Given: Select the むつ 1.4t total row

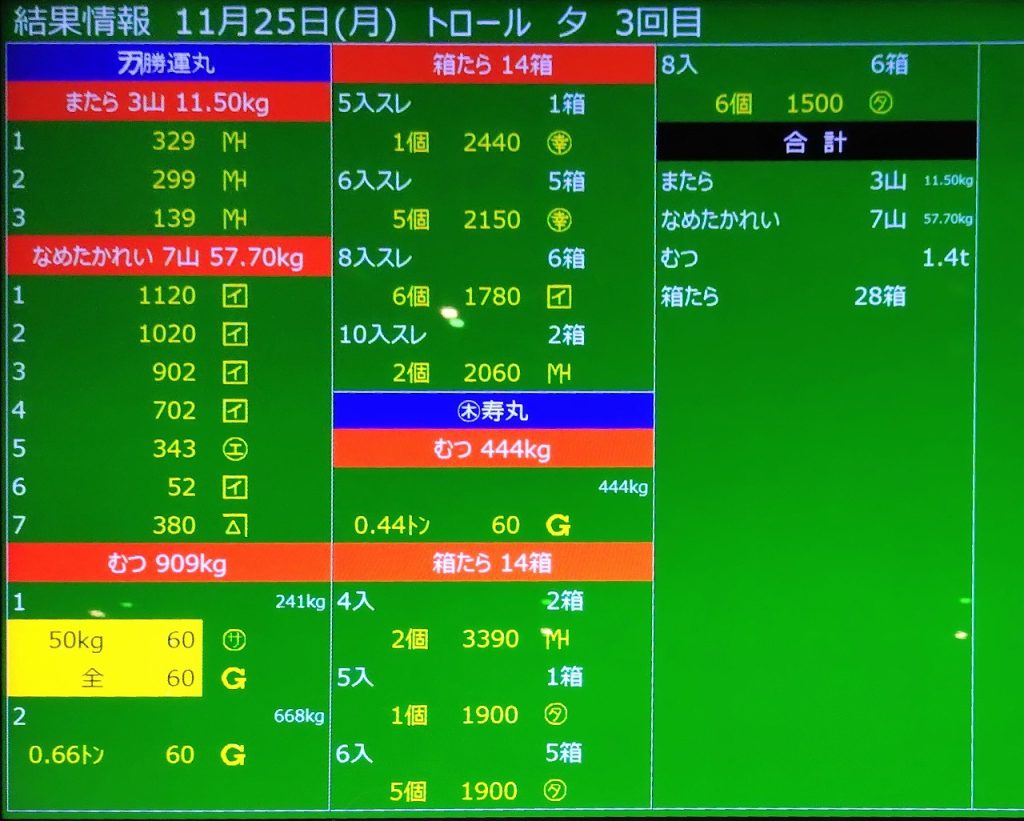Looking at the screenshot, I should [x=815, y=258].
